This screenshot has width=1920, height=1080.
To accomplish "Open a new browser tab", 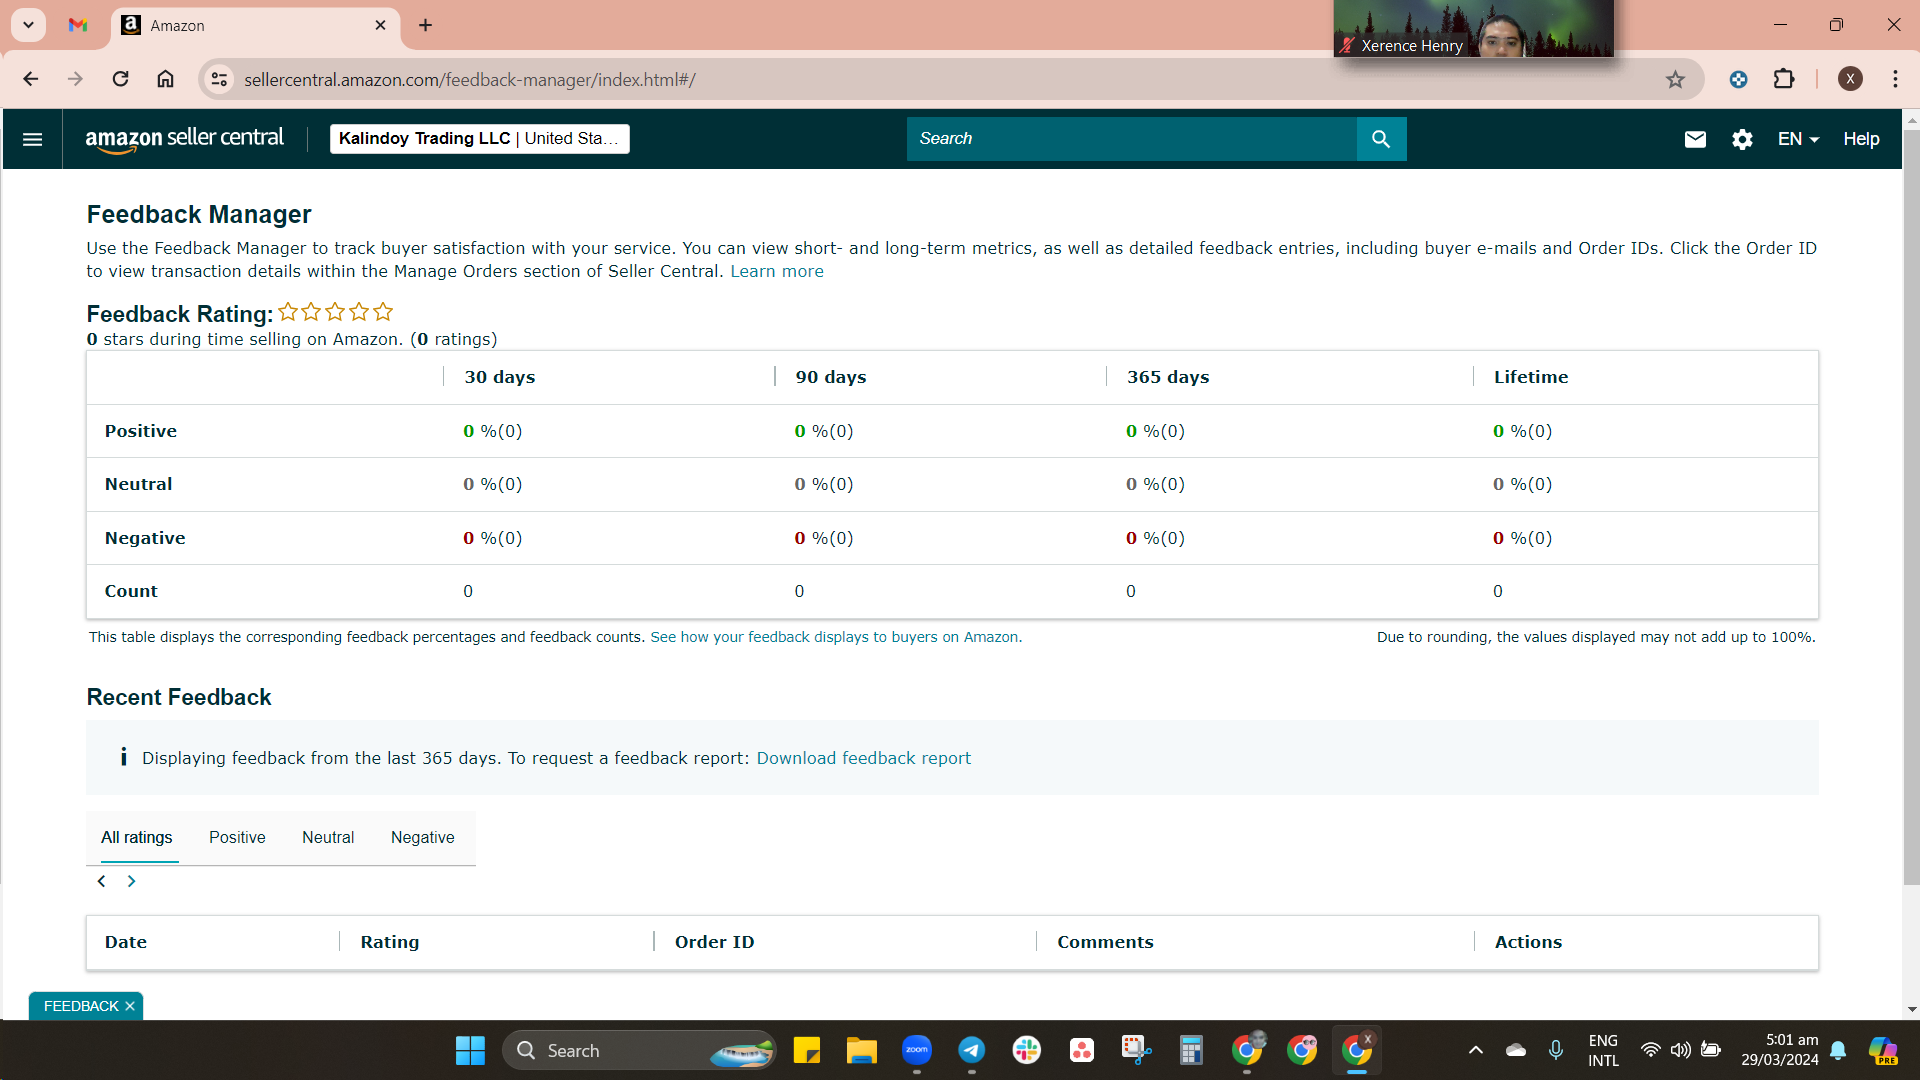I will click(426, 25).
